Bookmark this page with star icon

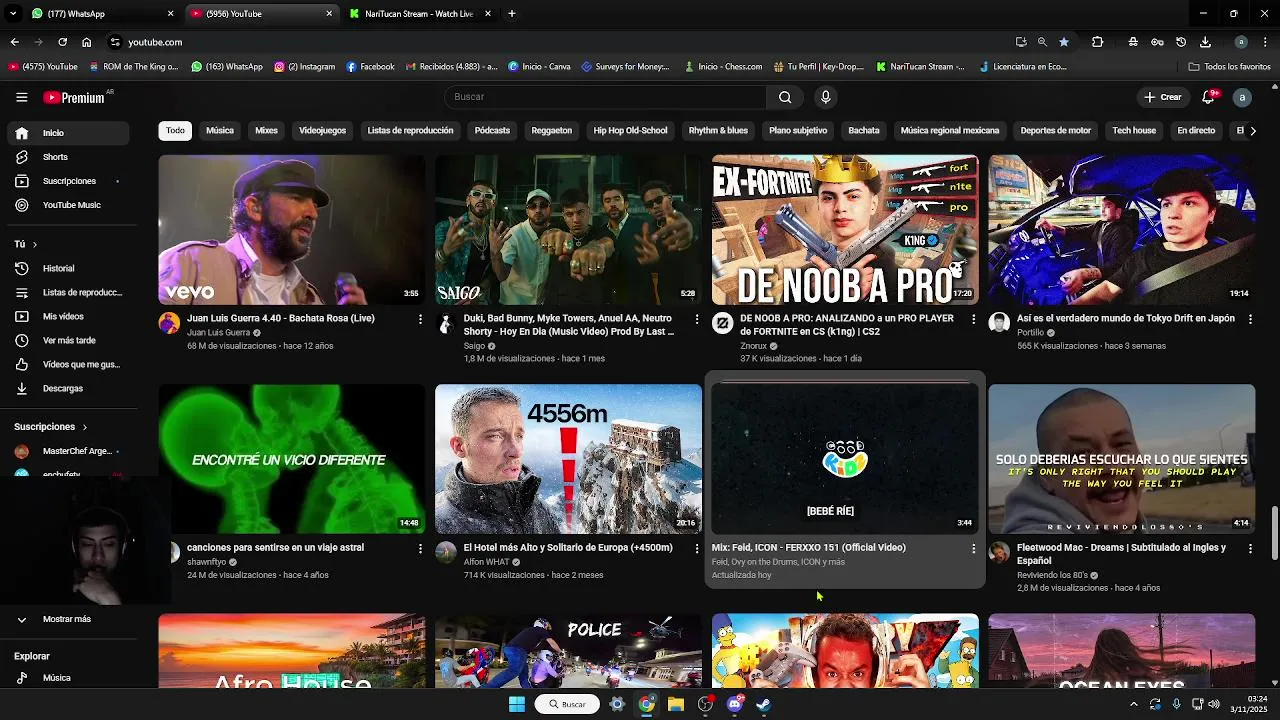1064,42
